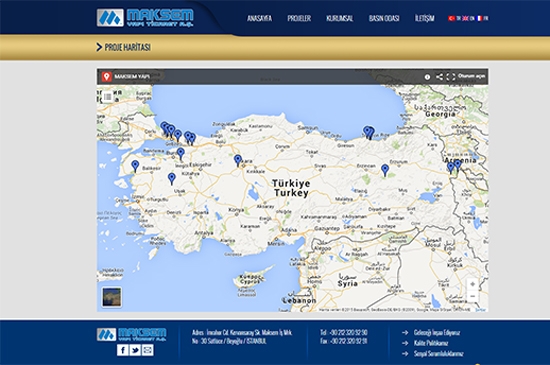550x365 pixels.
Task: Select the ILETISIM navigation link
Action: [x=424, y=18]
